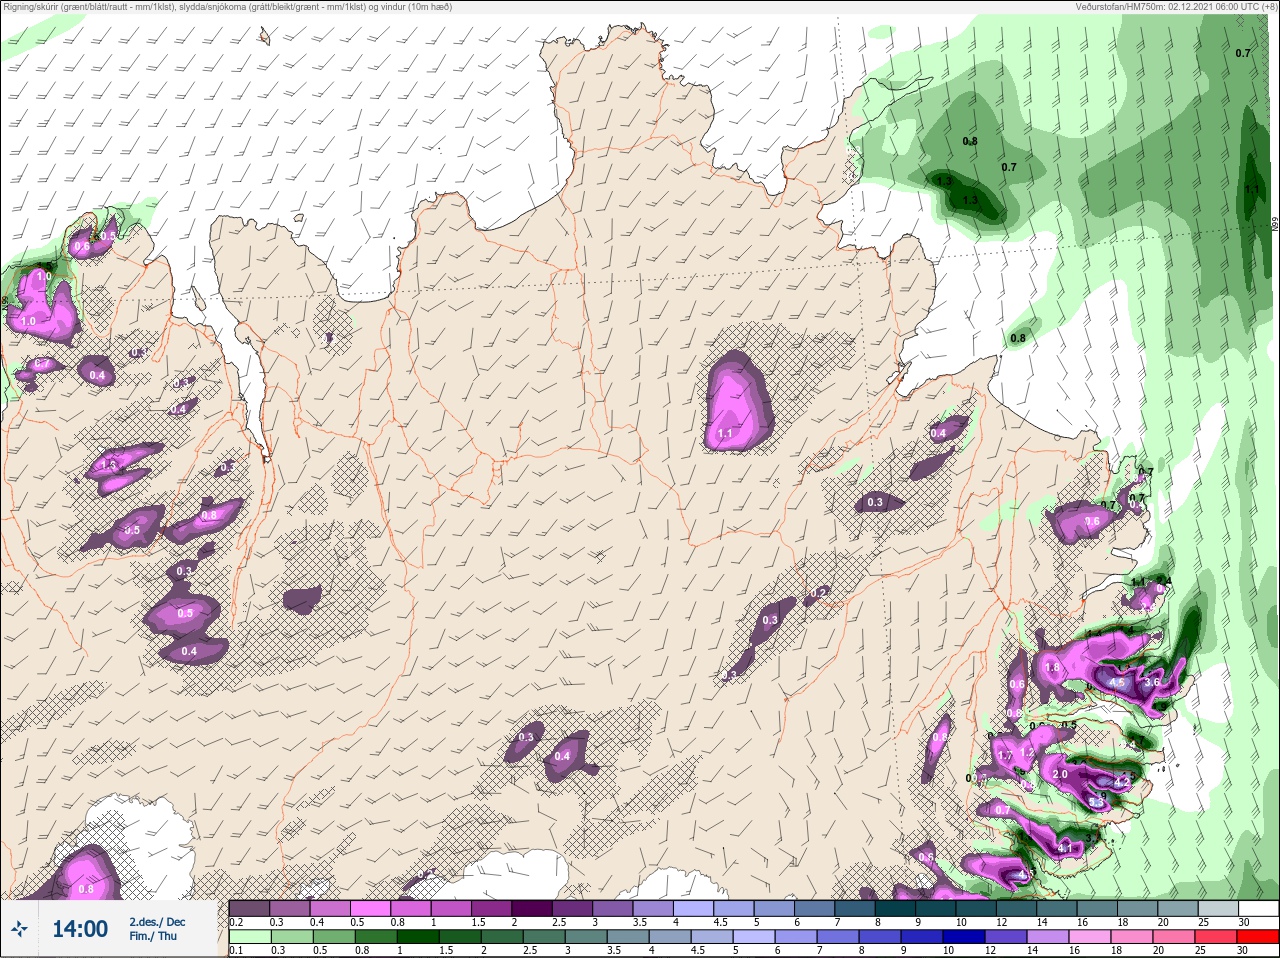Screen dimensions: 1280x958
Task: Click the 14:00 forecast time display
Action: tap(80, 929)
